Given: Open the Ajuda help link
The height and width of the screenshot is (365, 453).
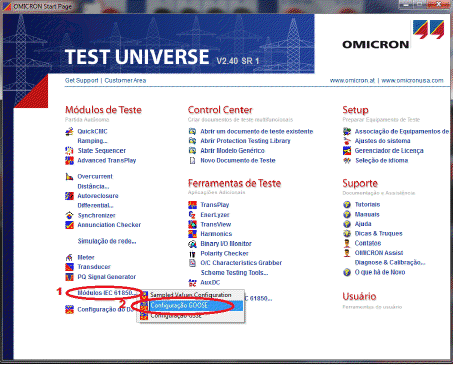Looking at the screenshot, I should (x=363, y=224).
